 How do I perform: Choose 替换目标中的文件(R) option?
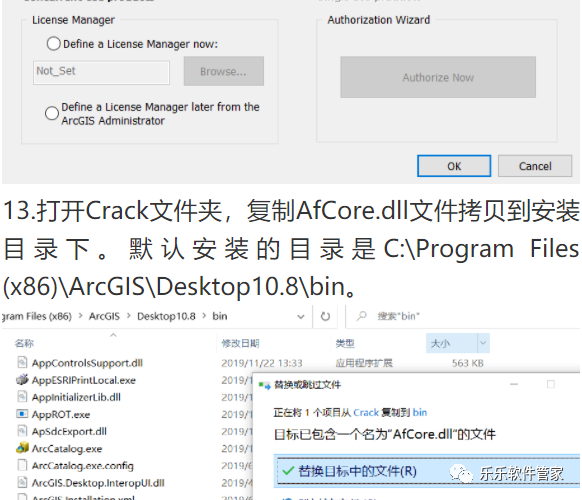[428, 470]
